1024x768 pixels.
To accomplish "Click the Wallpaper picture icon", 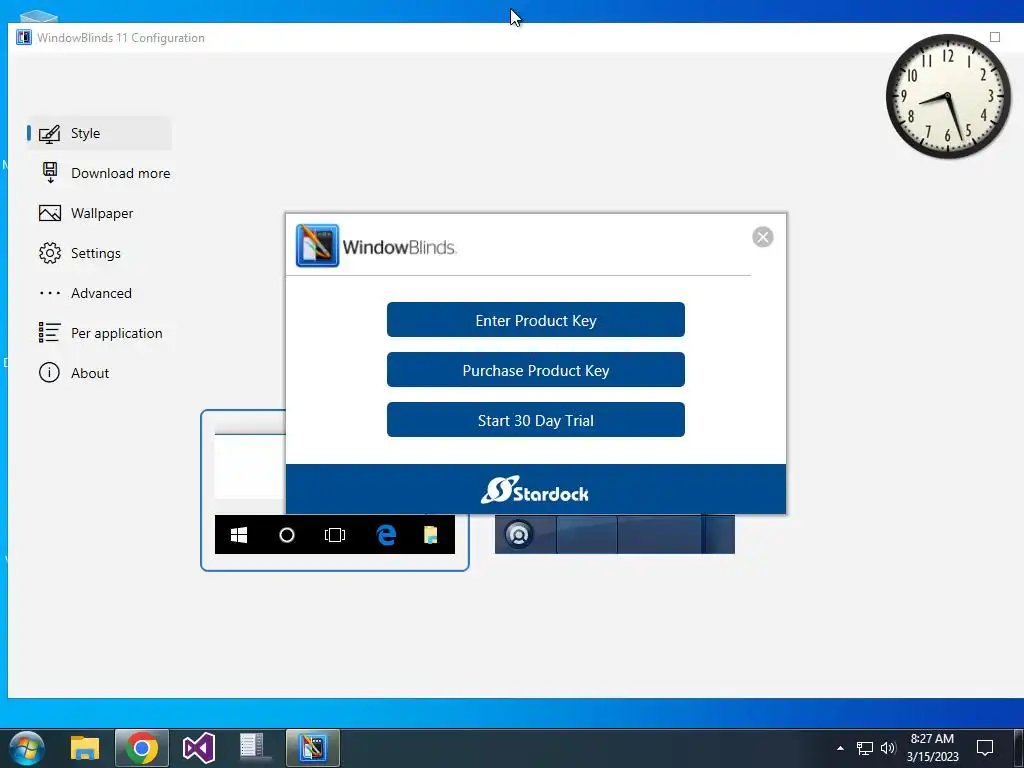I will coord(50,214).
